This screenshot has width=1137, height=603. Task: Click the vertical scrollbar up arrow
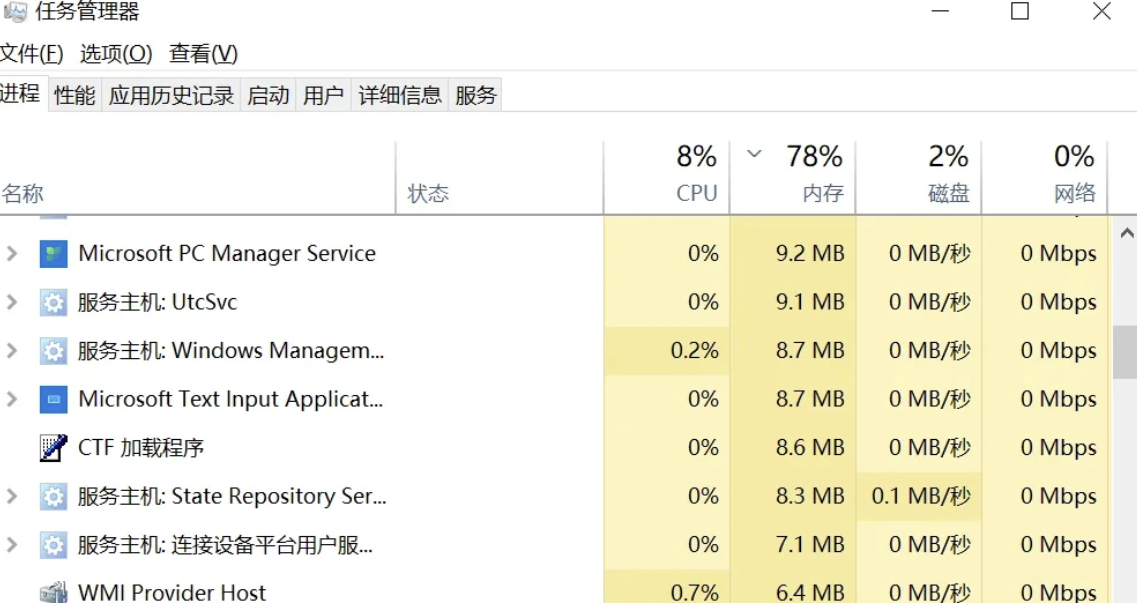pyautogui.click(x=1126, y=233)
